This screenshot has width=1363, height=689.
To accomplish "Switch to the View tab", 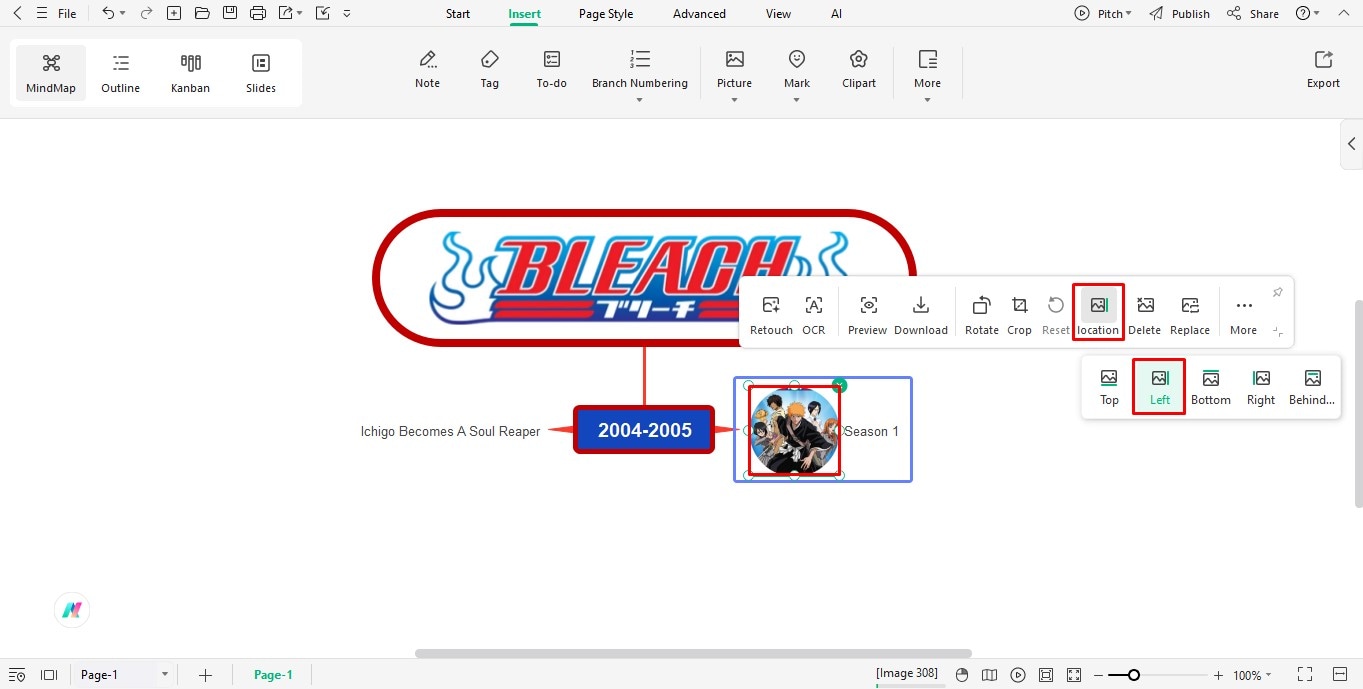I will 778,14.
